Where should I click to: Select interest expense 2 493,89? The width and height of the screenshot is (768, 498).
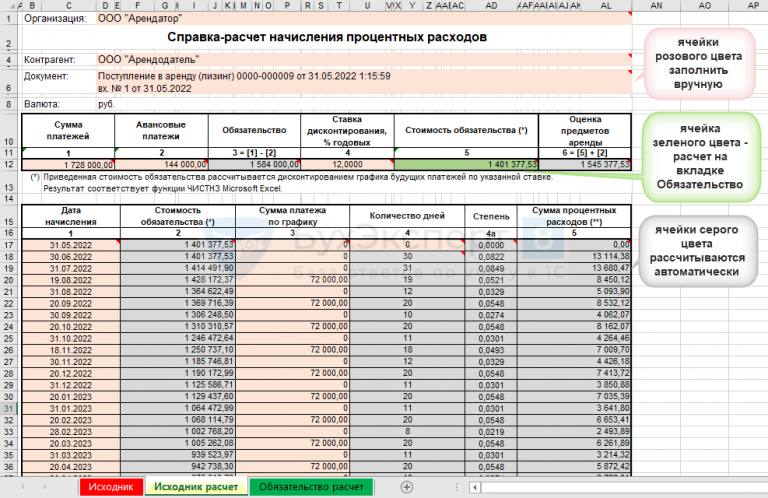coord(574,432)
